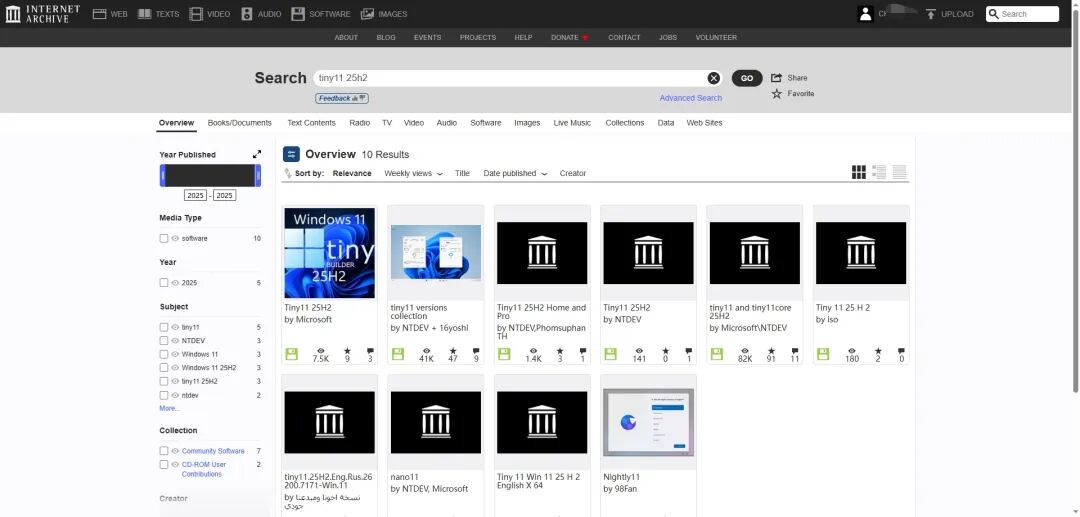Viewport: 1080px width, 517px height.
Task: Clear the search query with X
Action: tap(714, 78)
